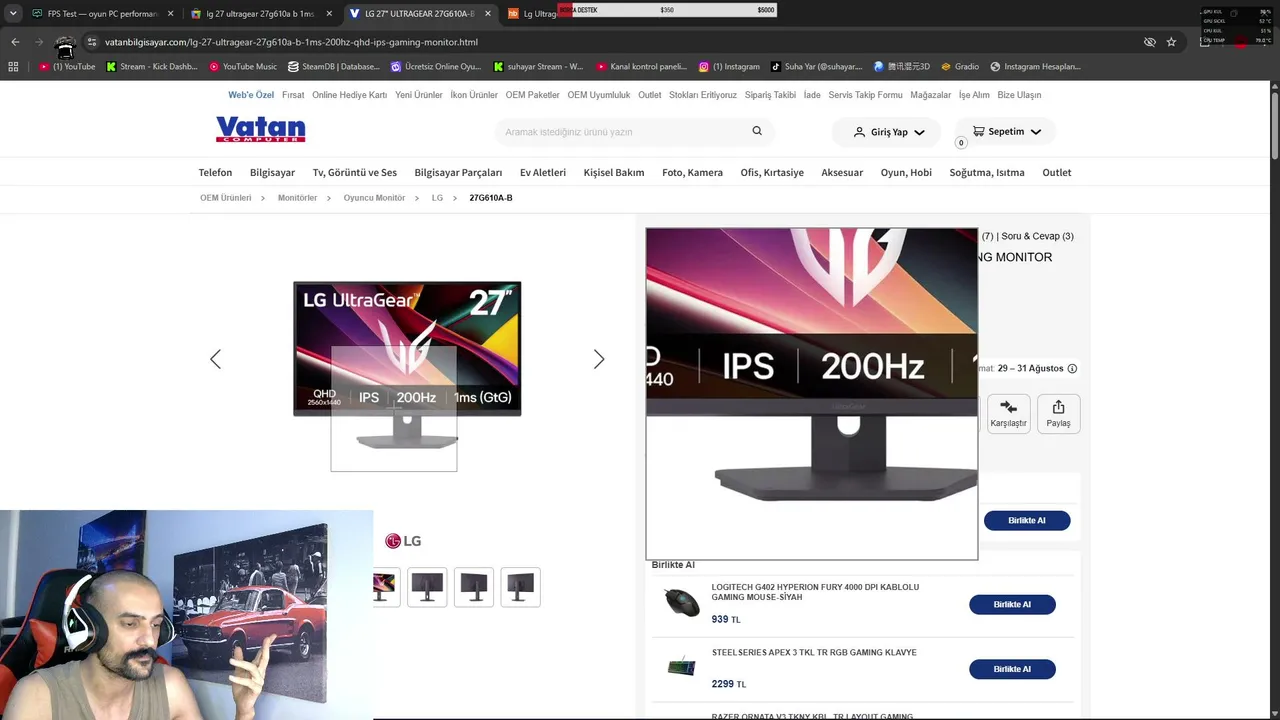Click the Oyuncu Monitör breadcrumb
Viewport: 1280px width, 720px height.
pyautogui.click(x=374, y=198)
